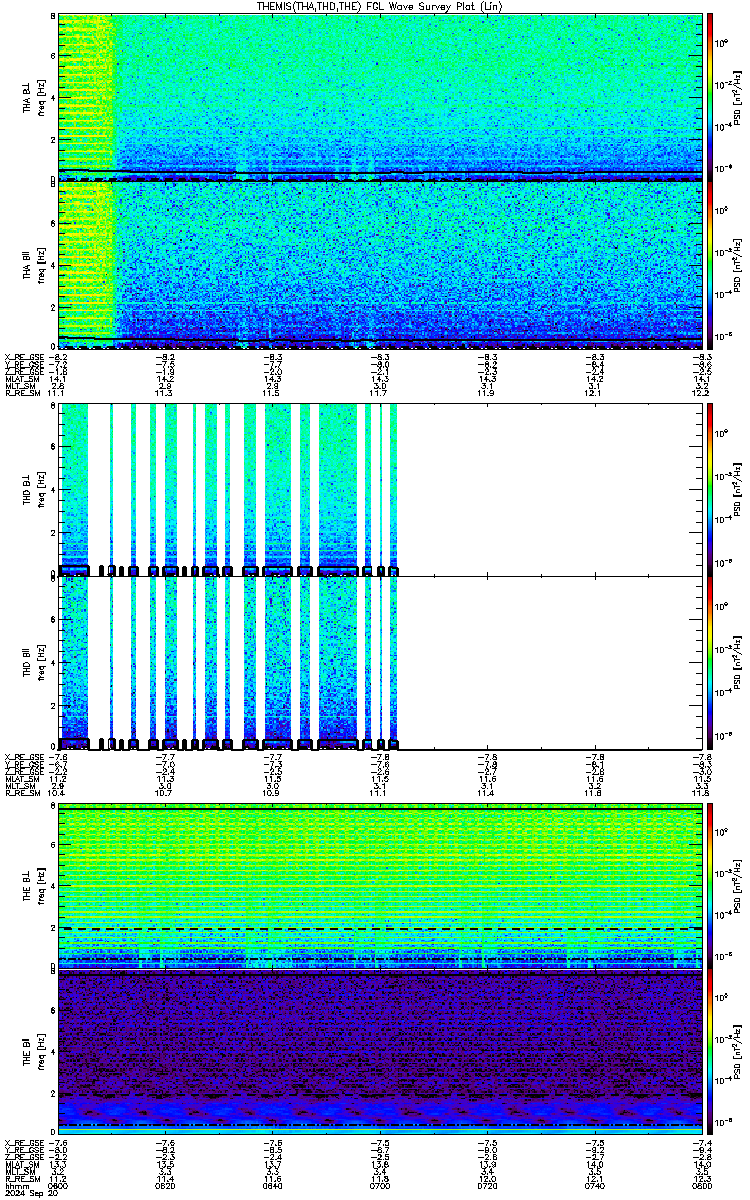Click the THEMIS FGL Wave Survey Plot title

pyautogui.click(x=379, y=6)
